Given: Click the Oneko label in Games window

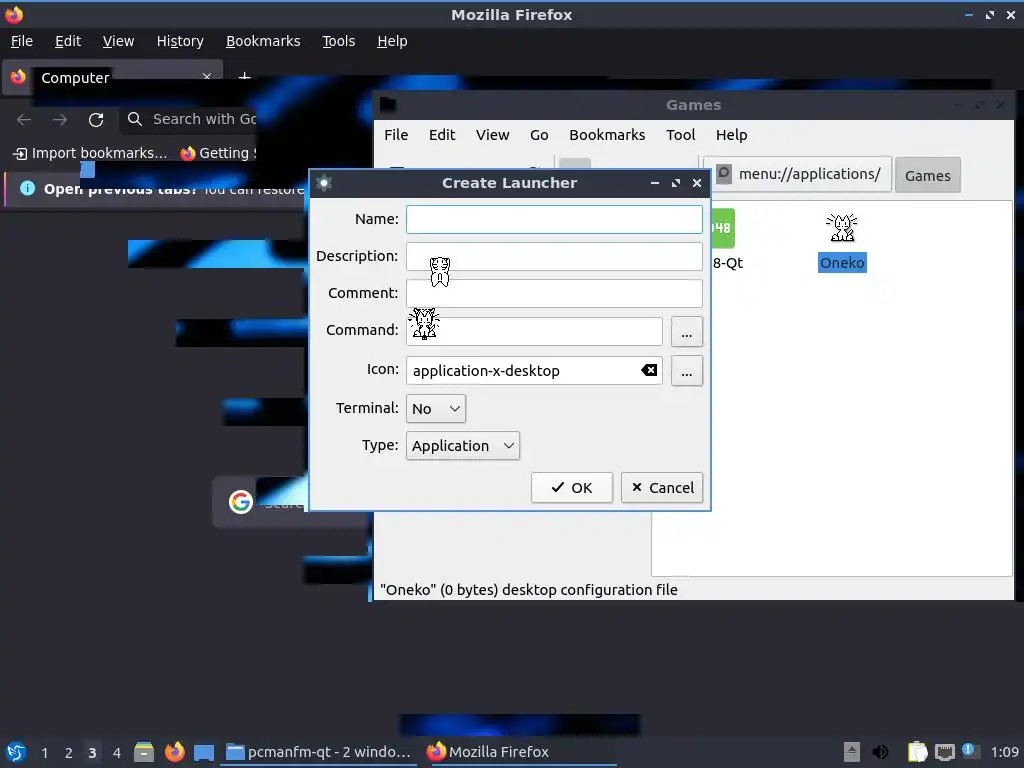Looking at the screenshot, I should click(842, 263).
